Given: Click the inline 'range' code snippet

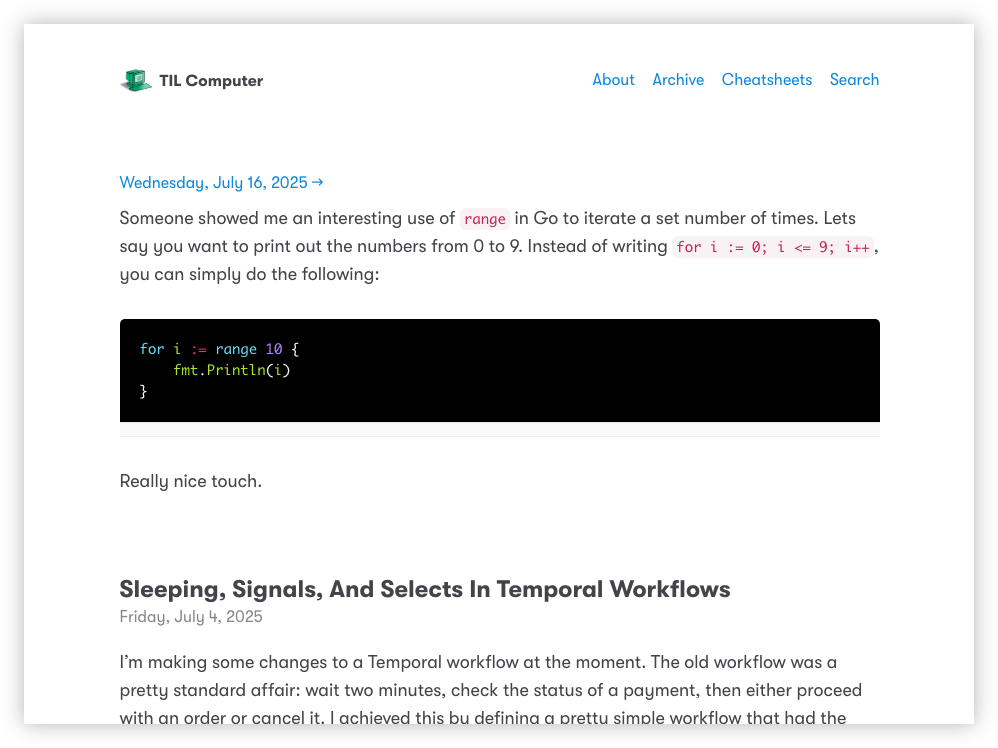Looking at the screenshot, I should click(485, 219).
